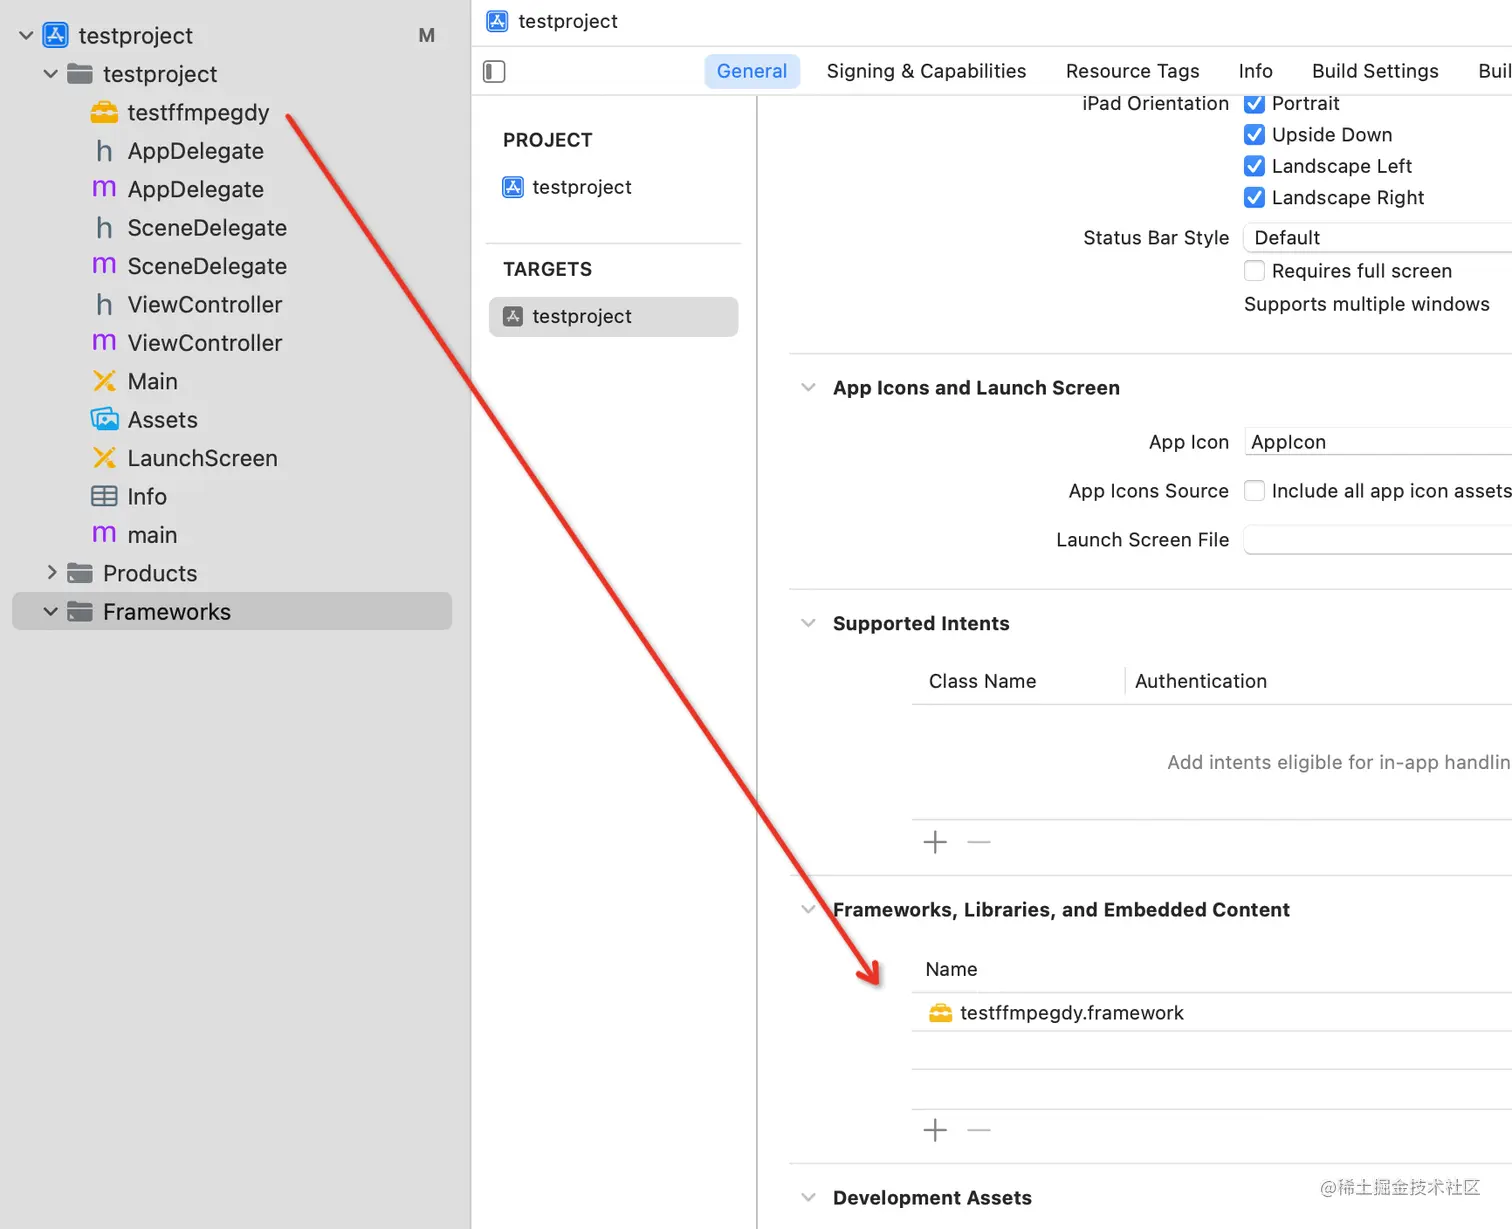Viewport: 1512px width, 1229px height.
Task: Click the Launch Screen File field
Action: (x=1376, y=540)
